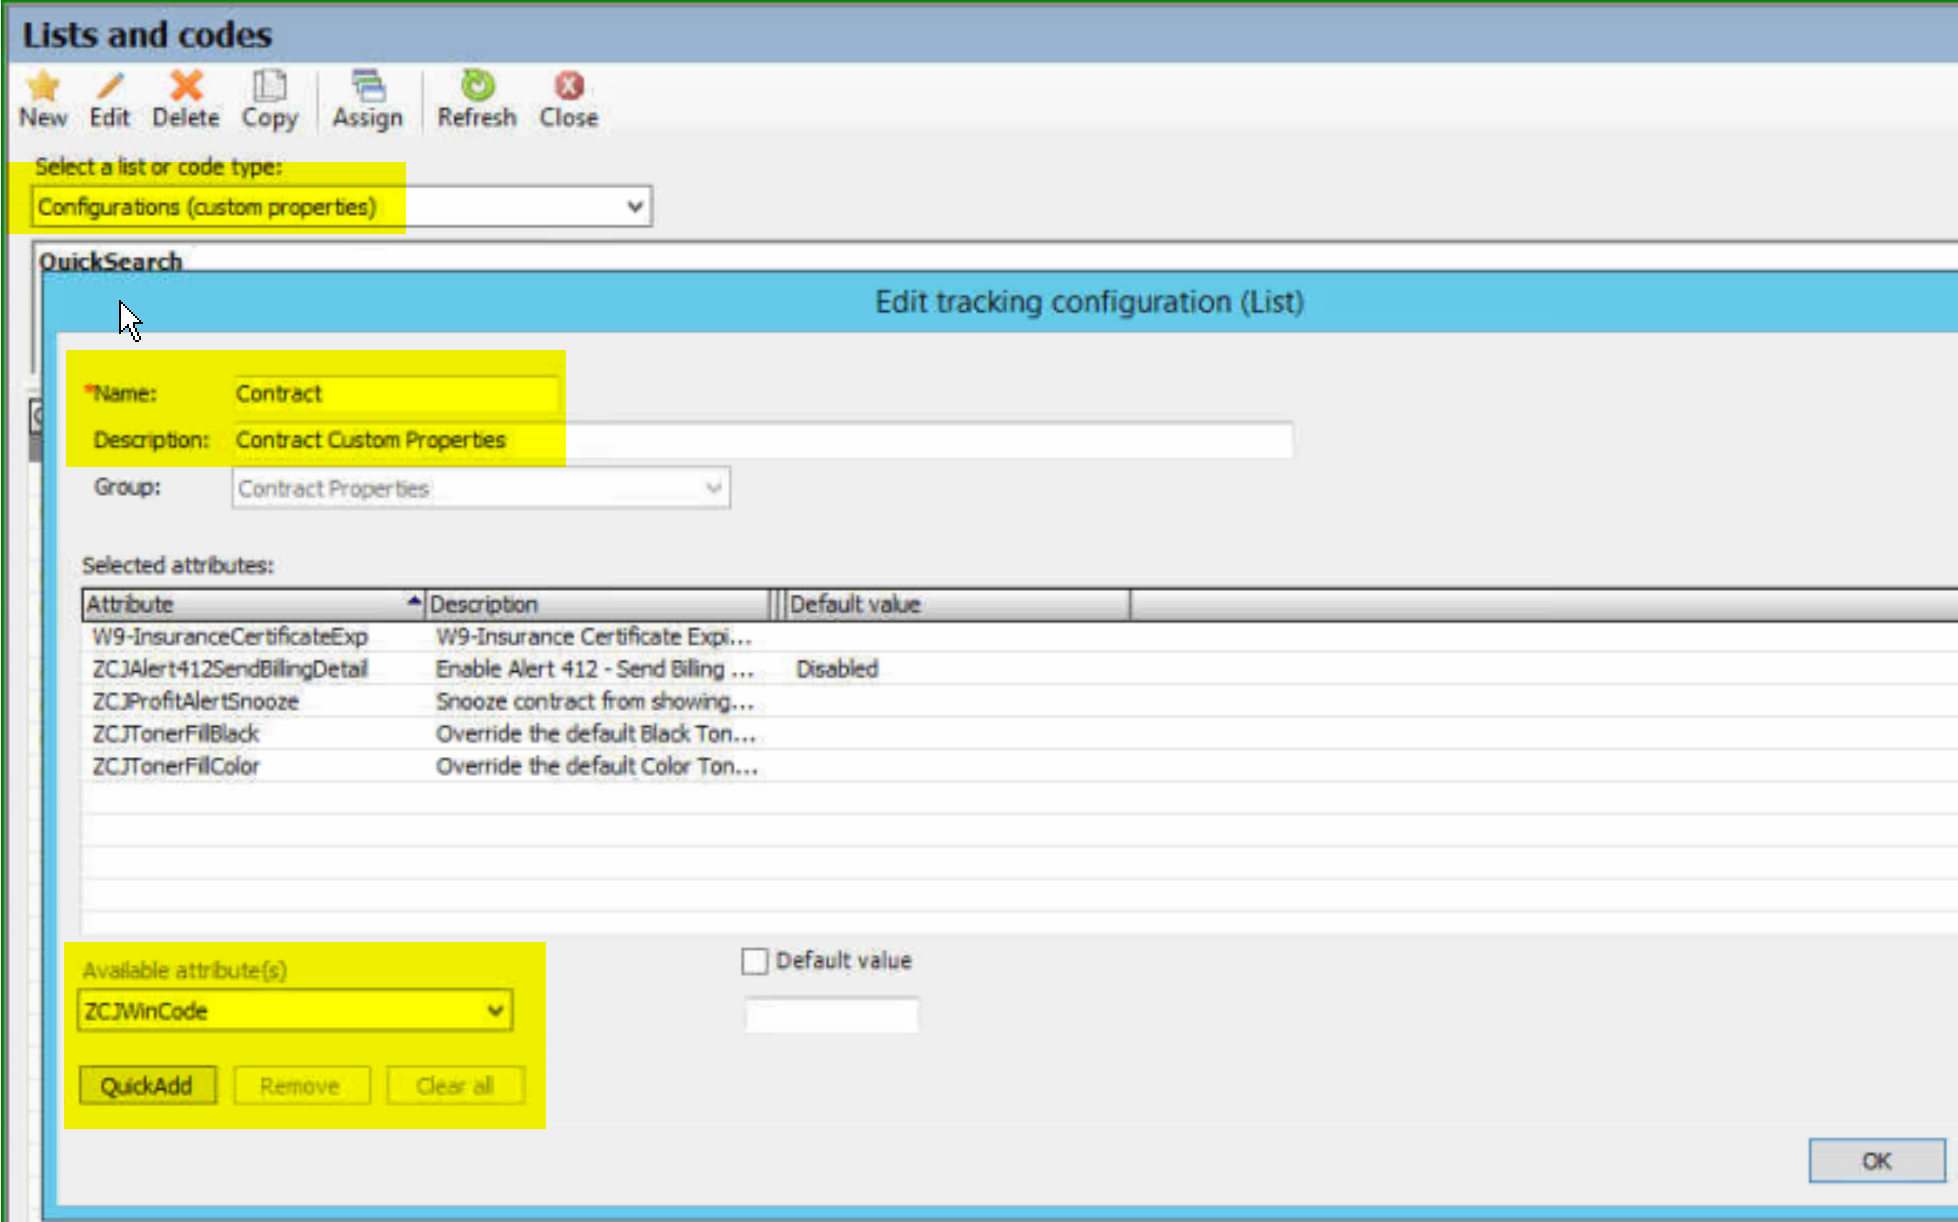Click the Disabled default value cell
This screenshot has width=1958, height=1222.
pyautogui.click(x=837, y=669)
